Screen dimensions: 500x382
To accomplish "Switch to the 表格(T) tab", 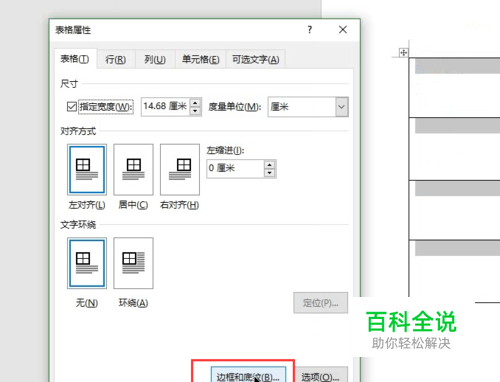I will click(75, 59).
